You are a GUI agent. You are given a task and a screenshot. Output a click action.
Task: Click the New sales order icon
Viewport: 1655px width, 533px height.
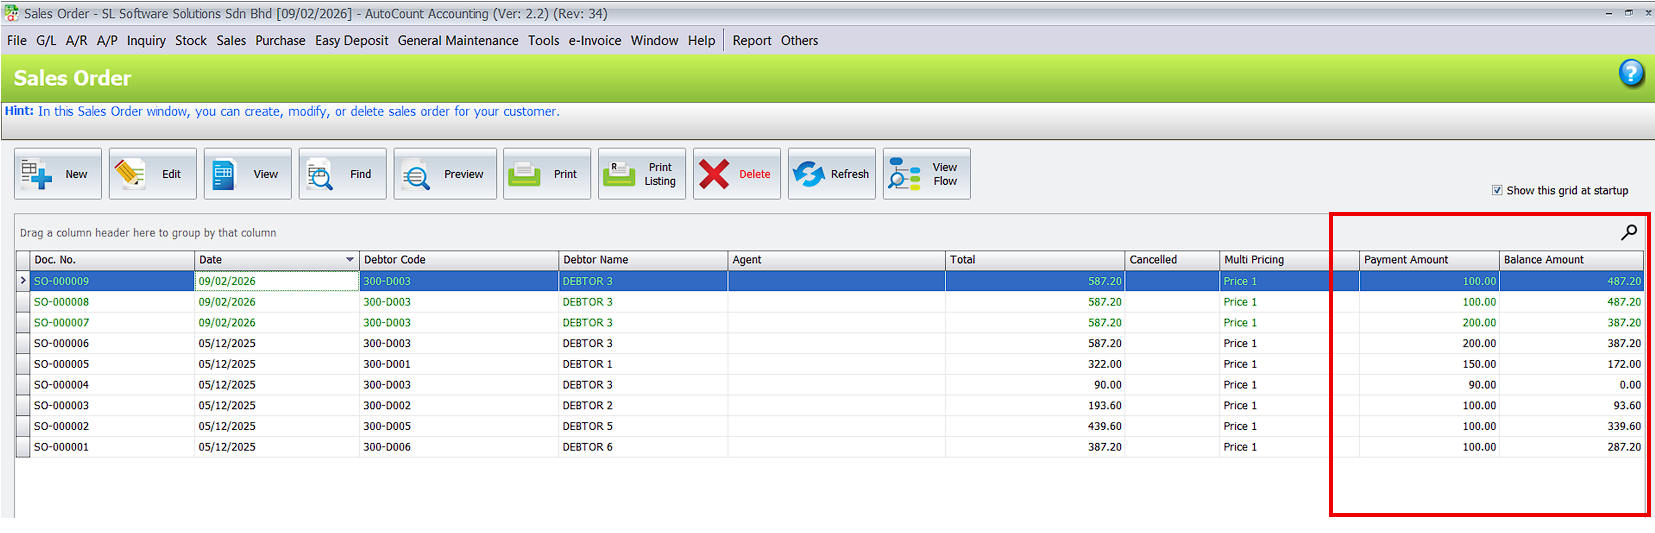click(37, 174)
